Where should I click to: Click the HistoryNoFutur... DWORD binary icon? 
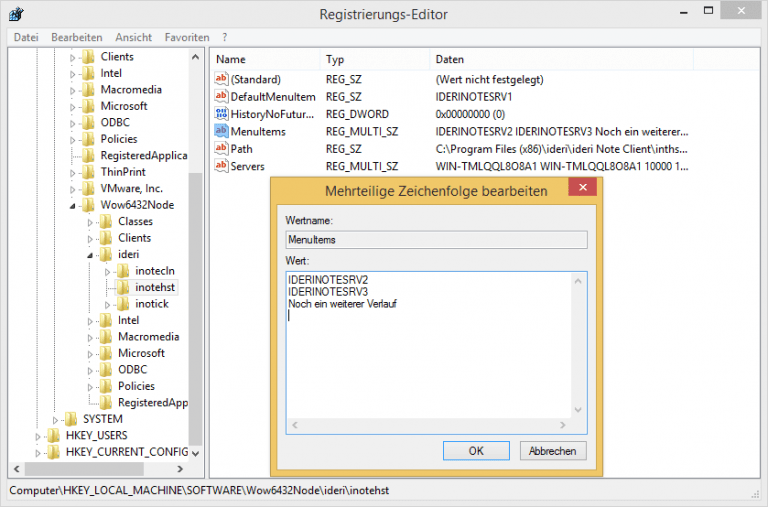(x=221, y=114)
